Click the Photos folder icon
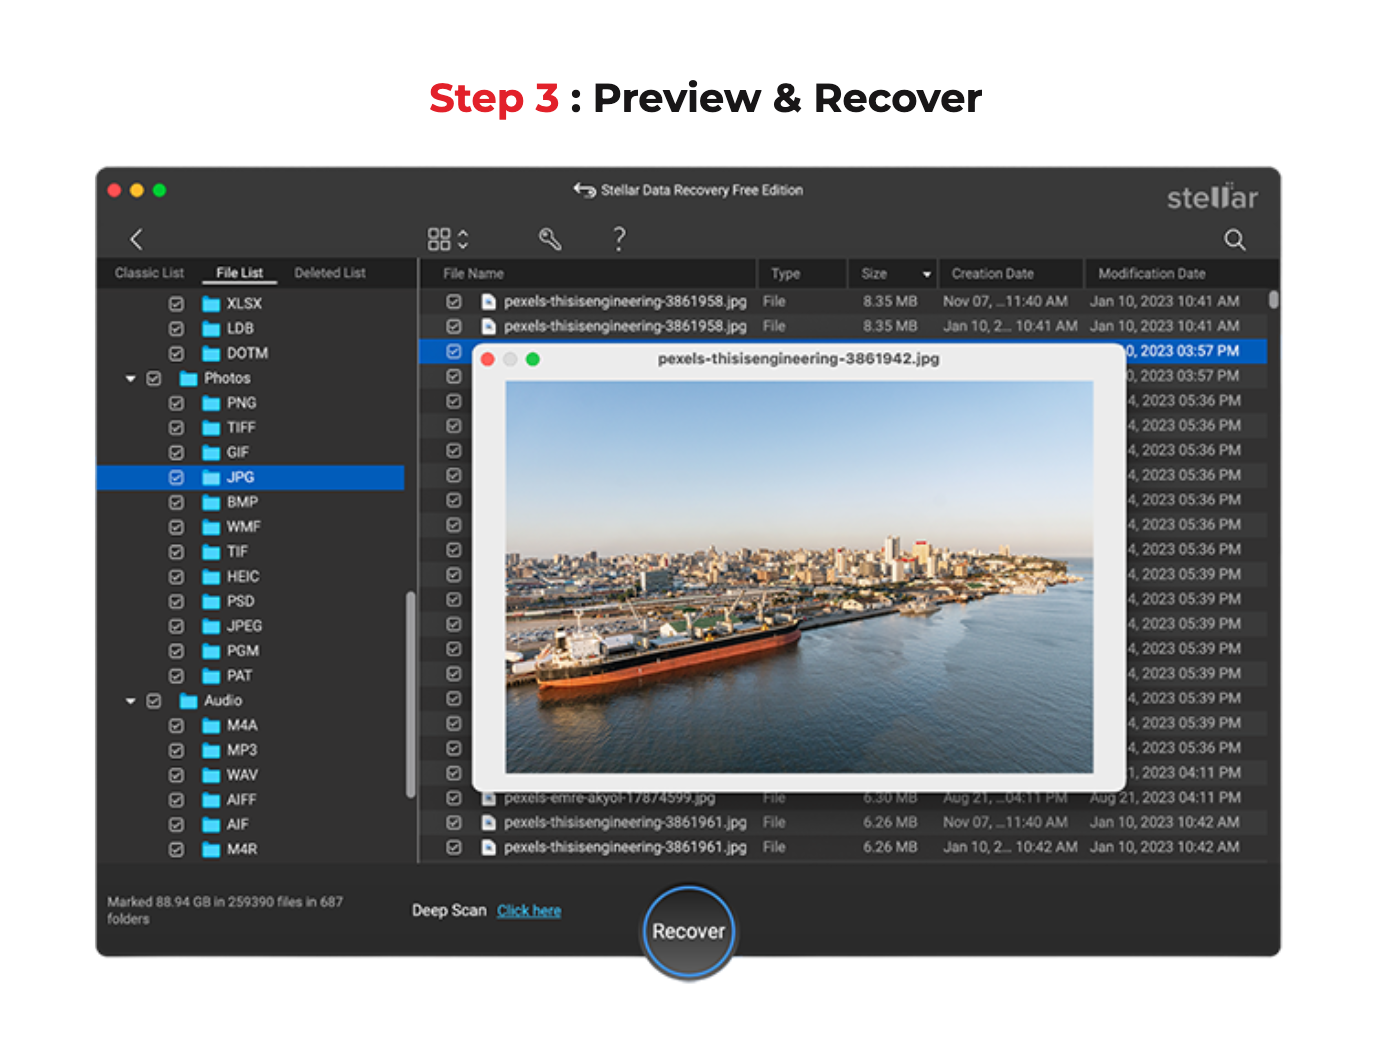This screenshot has height=1044, width=1390. [188, 379]
